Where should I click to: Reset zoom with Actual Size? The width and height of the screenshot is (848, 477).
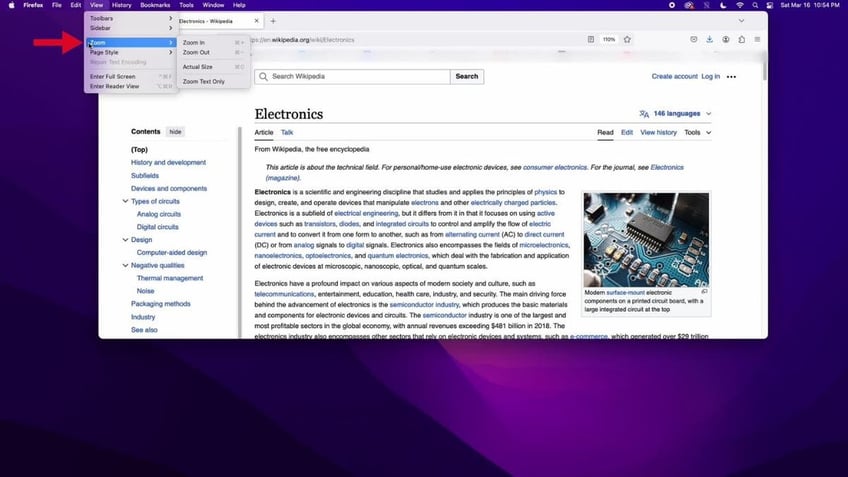[214, 67]
